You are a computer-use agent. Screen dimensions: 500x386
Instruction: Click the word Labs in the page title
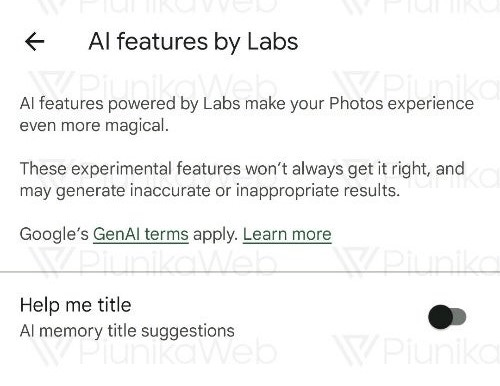click(x=273, y=42)
